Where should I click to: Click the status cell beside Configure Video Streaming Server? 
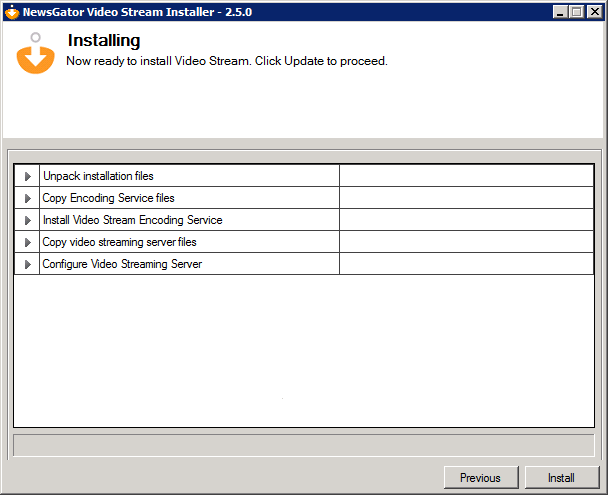point(466,264)
